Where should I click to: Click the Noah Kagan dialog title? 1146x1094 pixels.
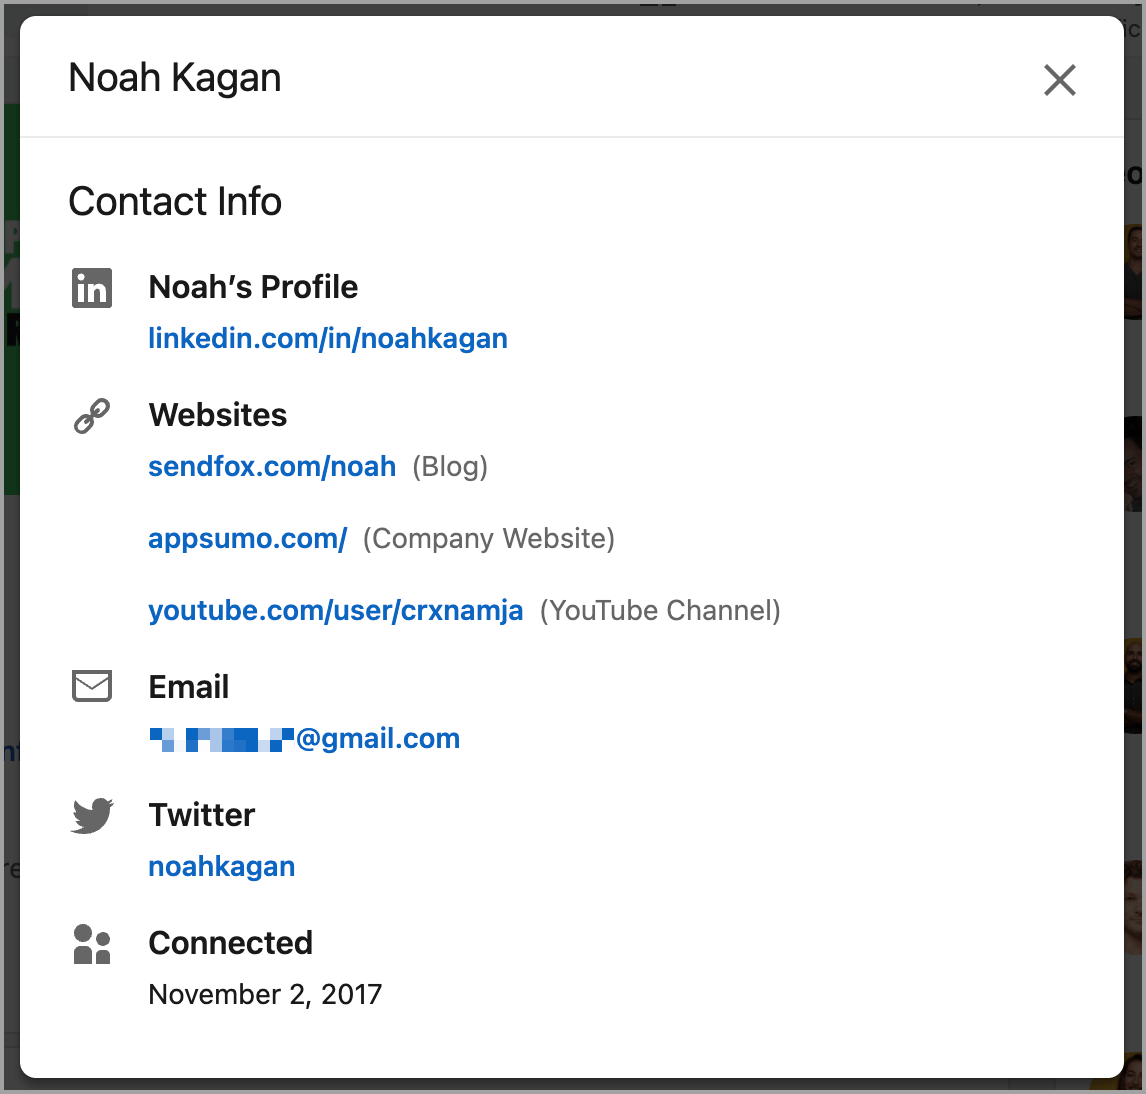click(x=175, y=78)
